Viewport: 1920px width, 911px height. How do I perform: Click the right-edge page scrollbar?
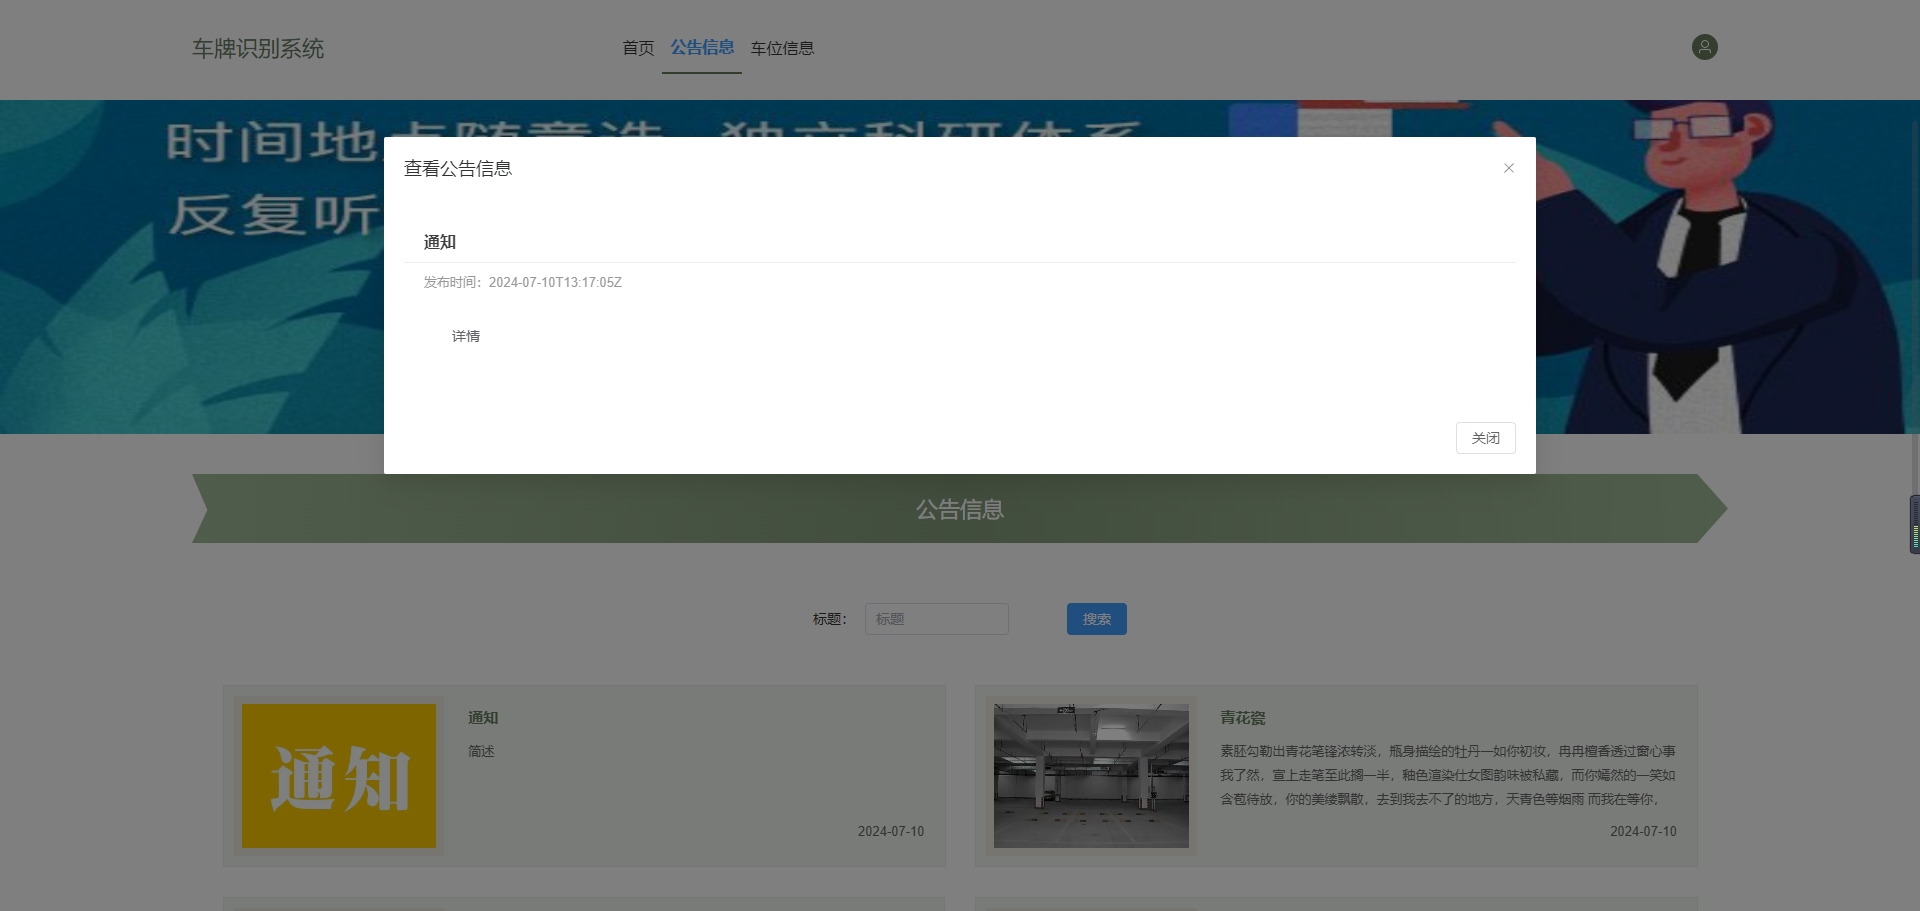[1913, 523]
